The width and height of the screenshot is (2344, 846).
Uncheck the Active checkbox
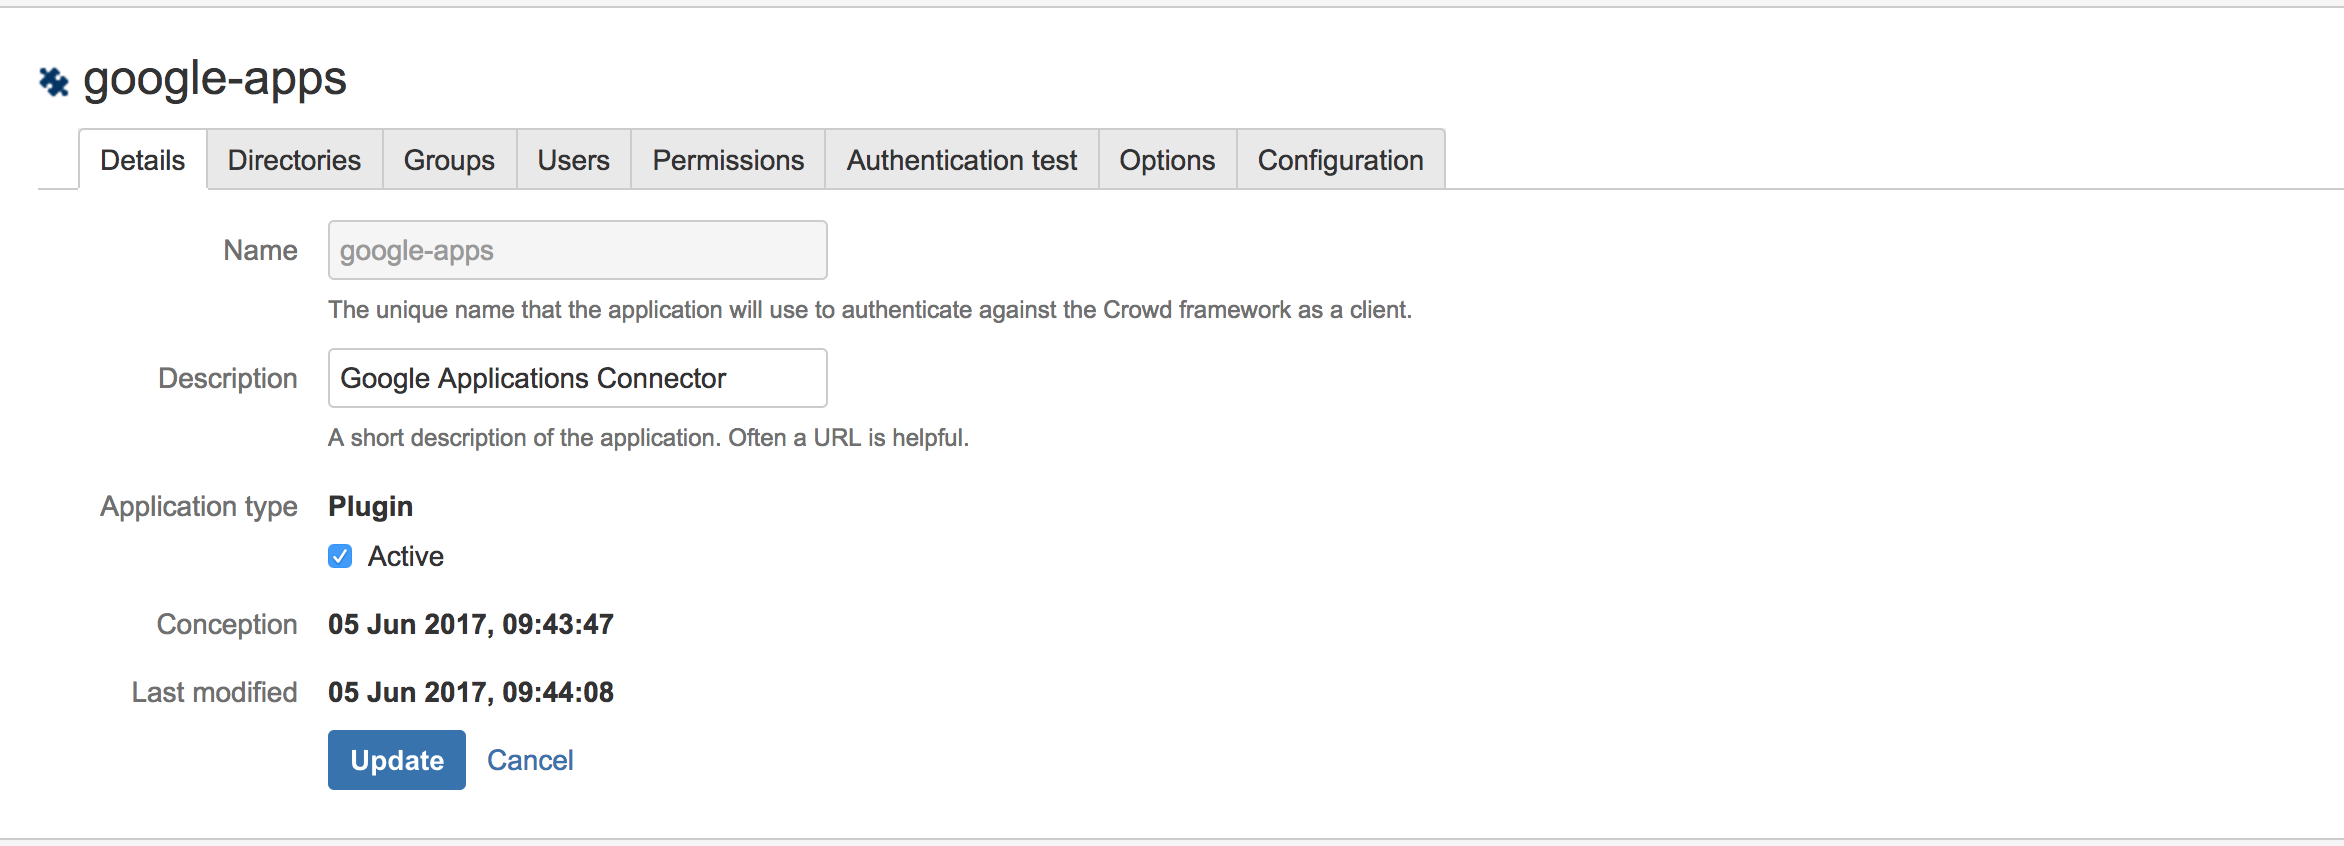[x=340, y=556]
